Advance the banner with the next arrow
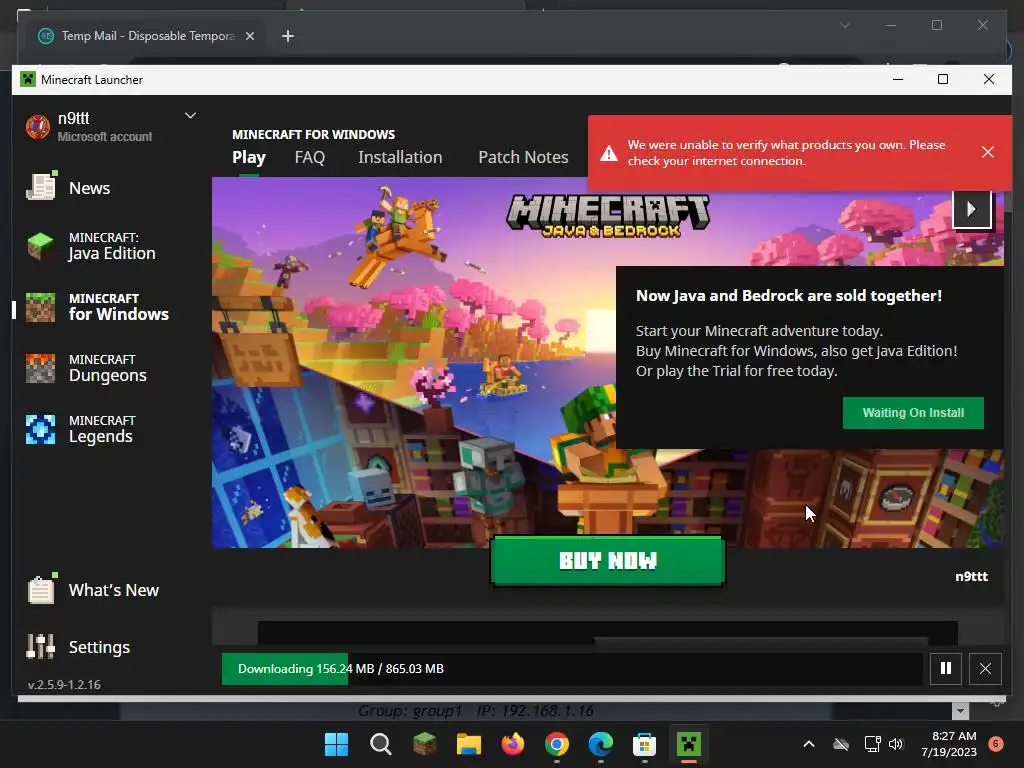This screenshot has width=1024, height=768. tap(972, 209)
